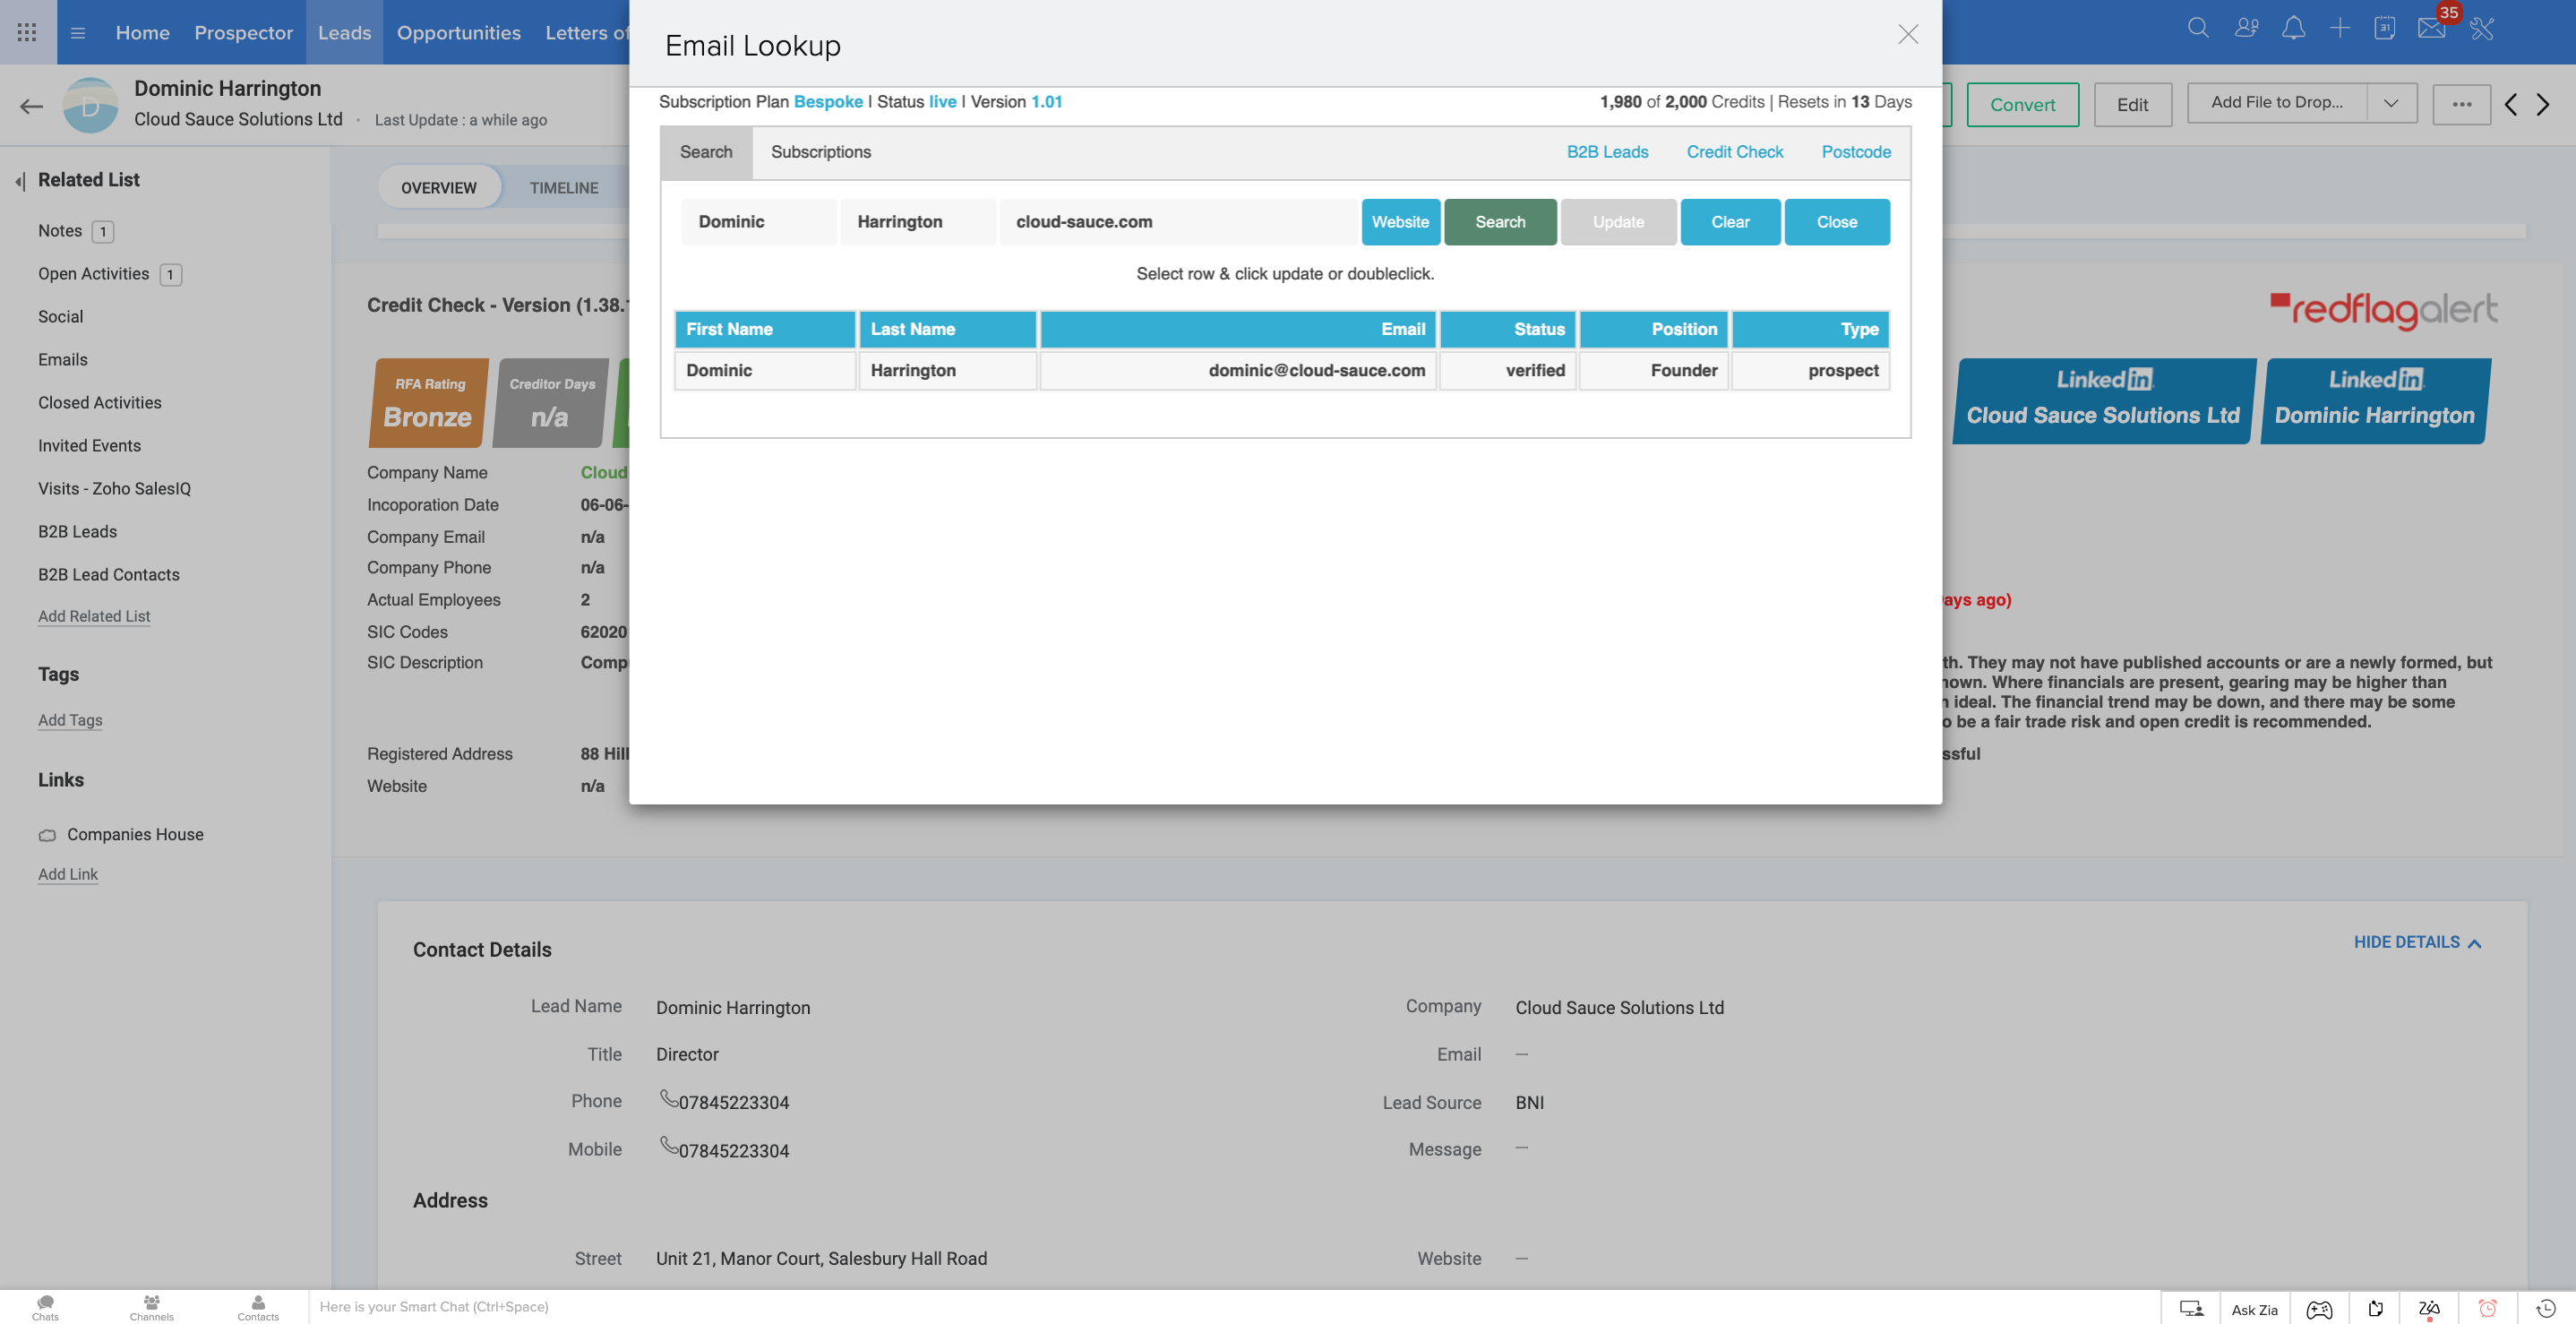Open LinkedIn Cloud Sauce Solutions Ltd button
2576x1324 pixels.
point(2103,400)
